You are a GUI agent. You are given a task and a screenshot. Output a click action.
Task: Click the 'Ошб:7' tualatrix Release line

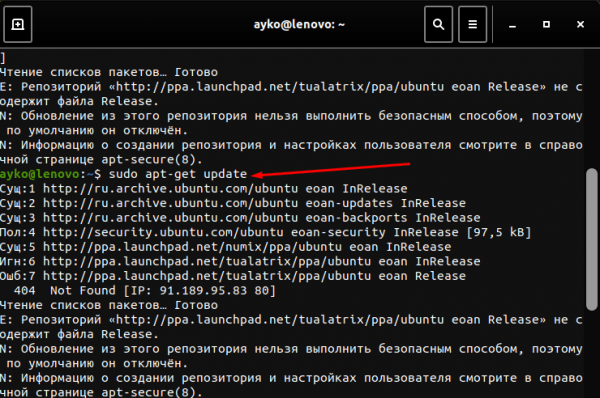(233, 276)
